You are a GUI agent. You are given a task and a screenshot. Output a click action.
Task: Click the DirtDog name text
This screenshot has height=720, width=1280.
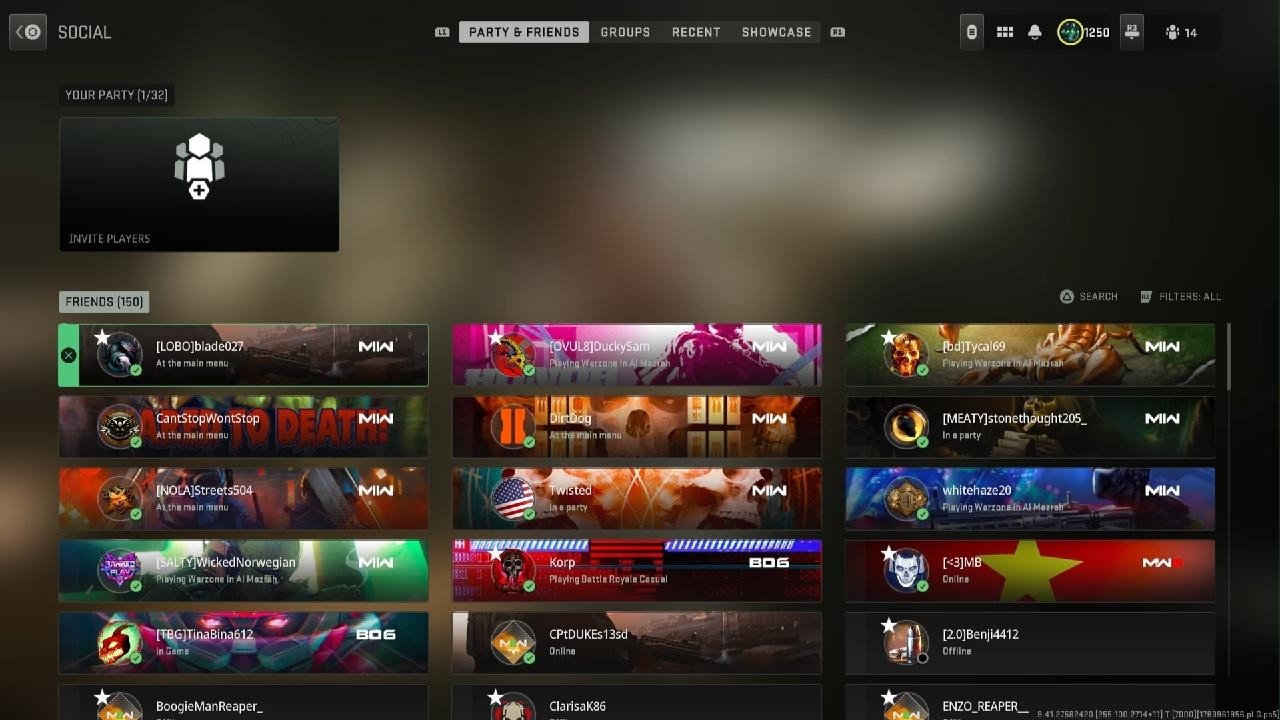coord(570,418)
